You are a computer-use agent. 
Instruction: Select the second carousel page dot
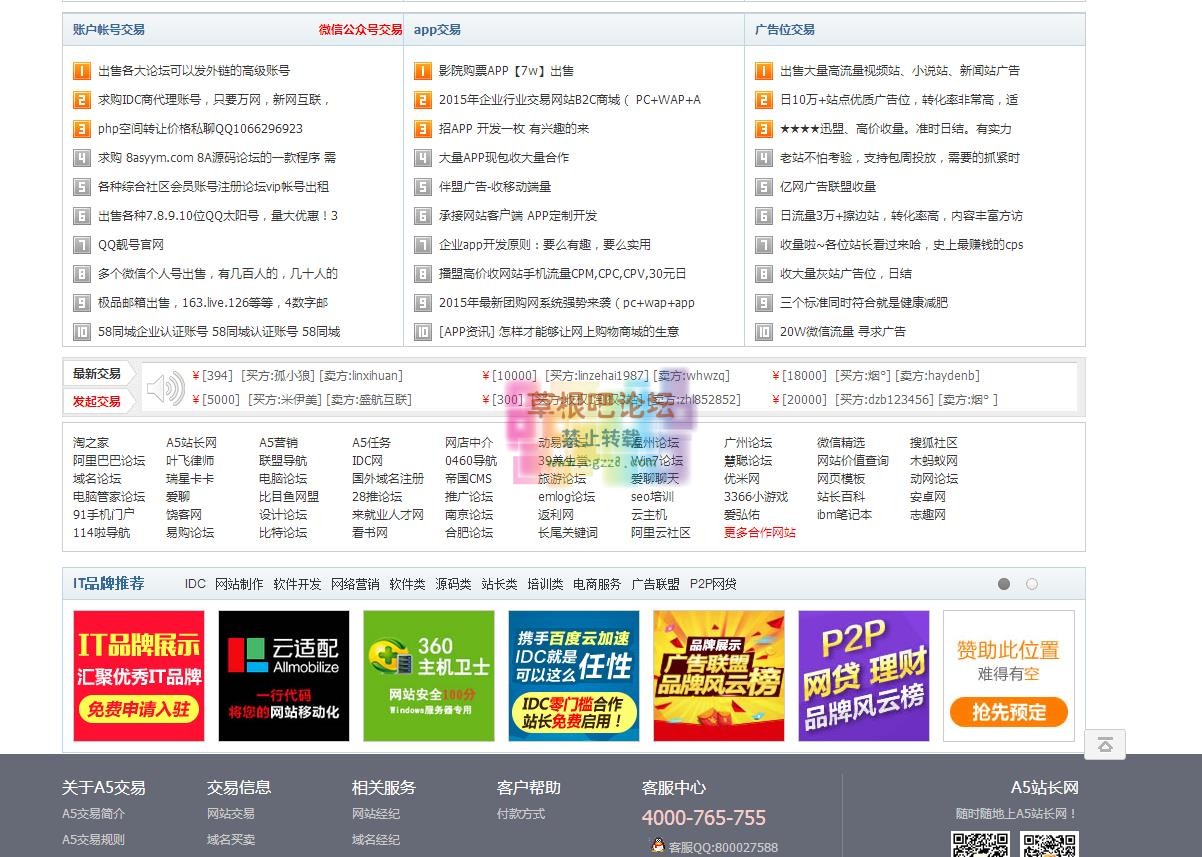(1032, 584)
